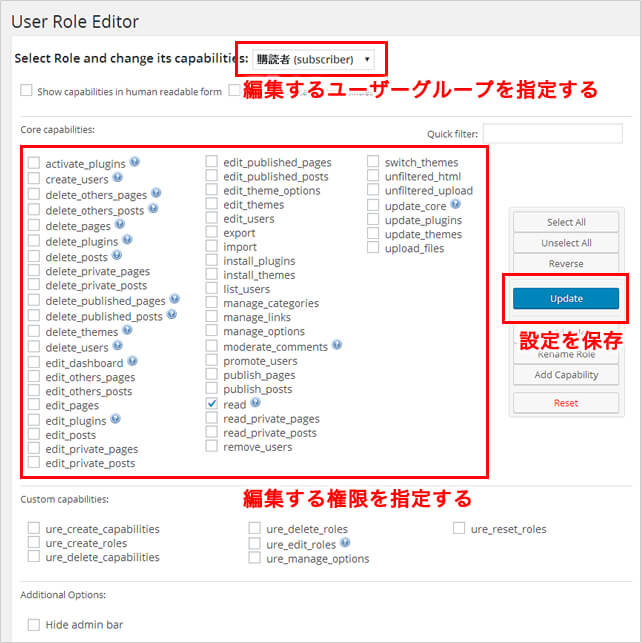This screenshot has height=643, width=641.
Task: Enable upload_files capability checkbox
Action: click(x=374, y=248)
